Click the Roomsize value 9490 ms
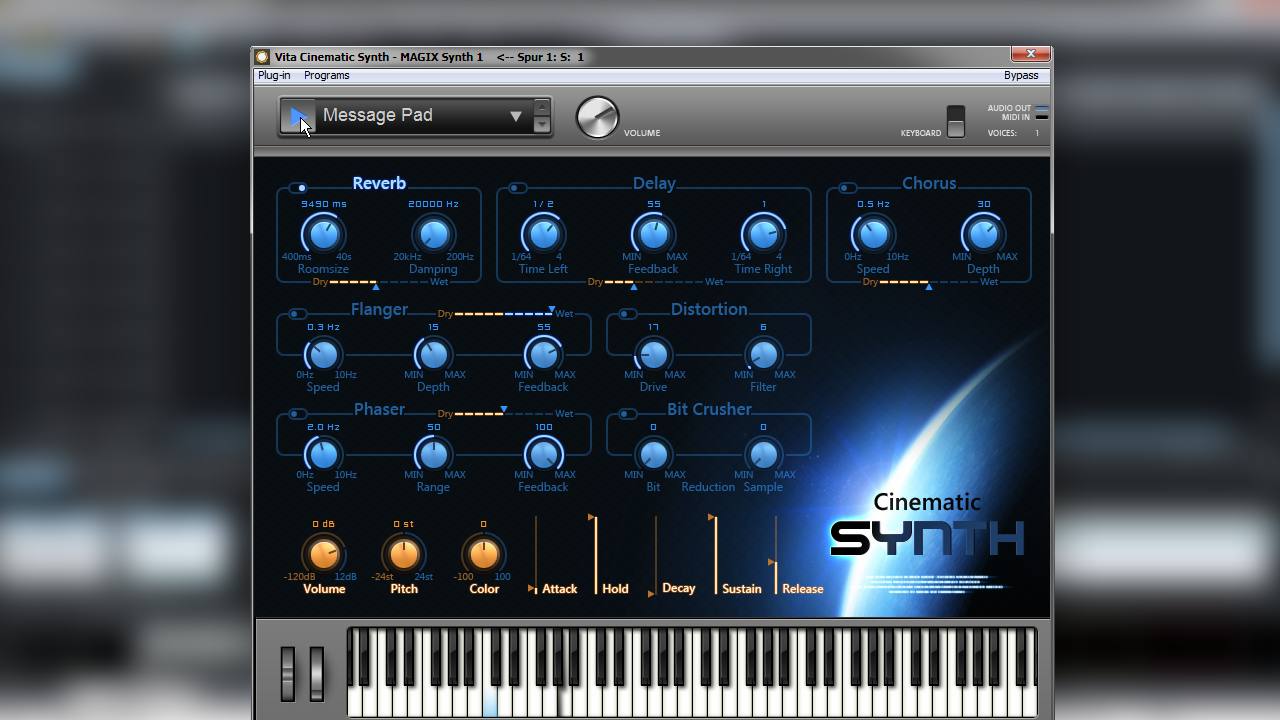Screen dimensions: 1280x720 323,204
